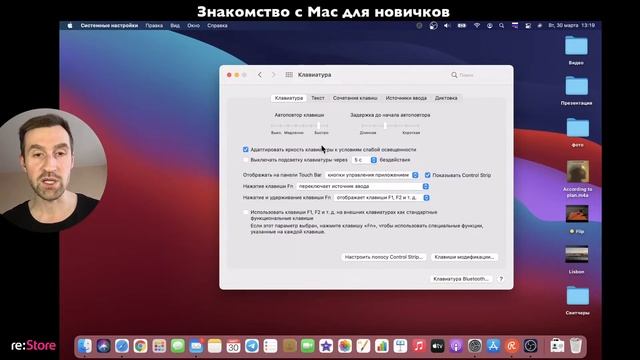Open the Правка menu
640x360 pixels.
[154, 25]
